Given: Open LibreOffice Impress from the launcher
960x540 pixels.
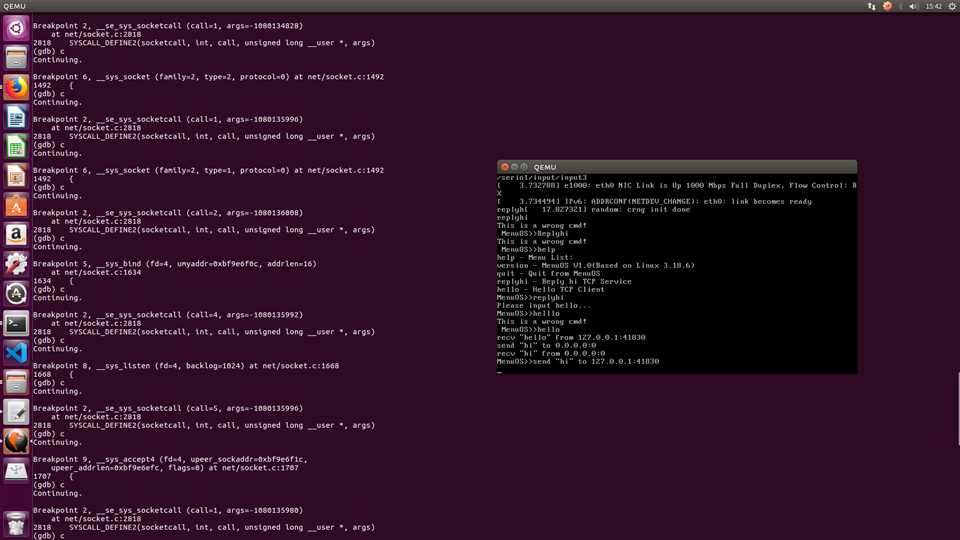Looking at the screenshot, I should (16, 176).
